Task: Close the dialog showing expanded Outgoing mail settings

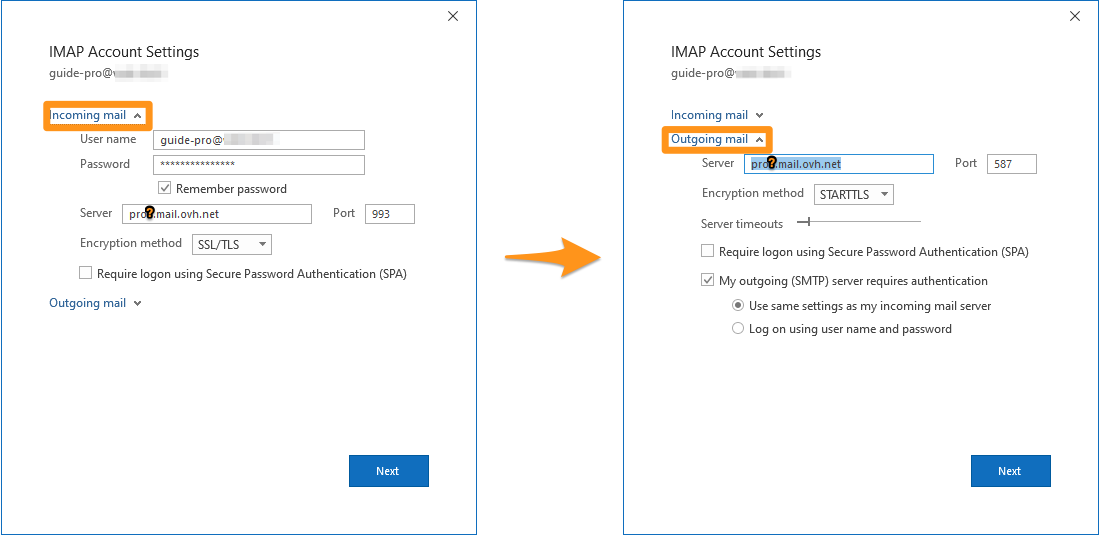Action: 1075,16
